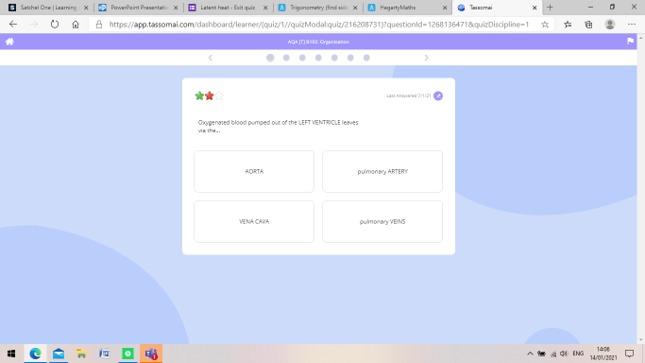This screenshot has width=645, height=363.
Task: Refresh the page in the browser
Action: [x=55, y=24]
